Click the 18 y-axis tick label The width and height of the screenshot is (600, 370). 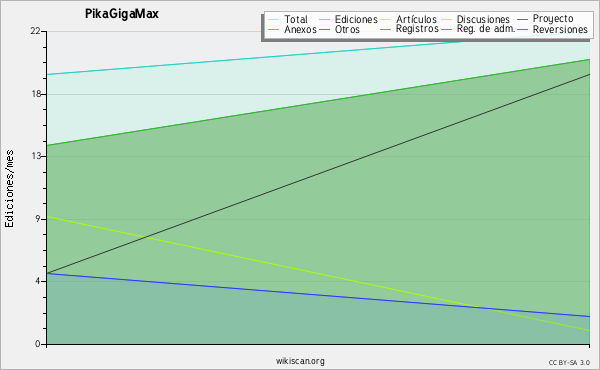(36, 94)
